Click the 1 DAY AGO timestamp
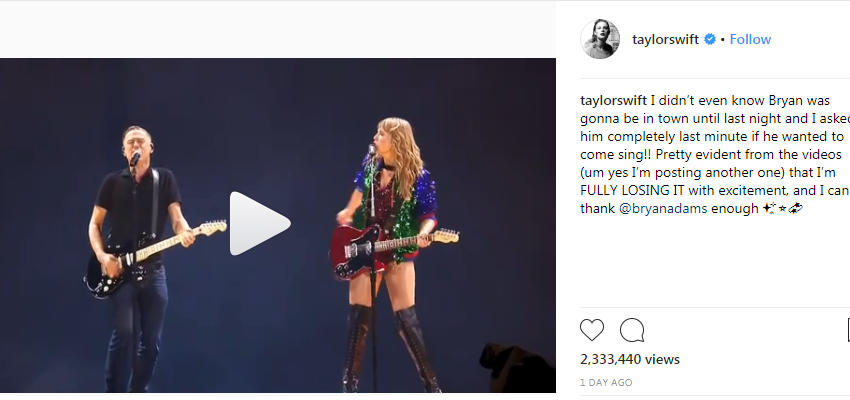The height and width of the screenshot is (400, 850). 606,383
